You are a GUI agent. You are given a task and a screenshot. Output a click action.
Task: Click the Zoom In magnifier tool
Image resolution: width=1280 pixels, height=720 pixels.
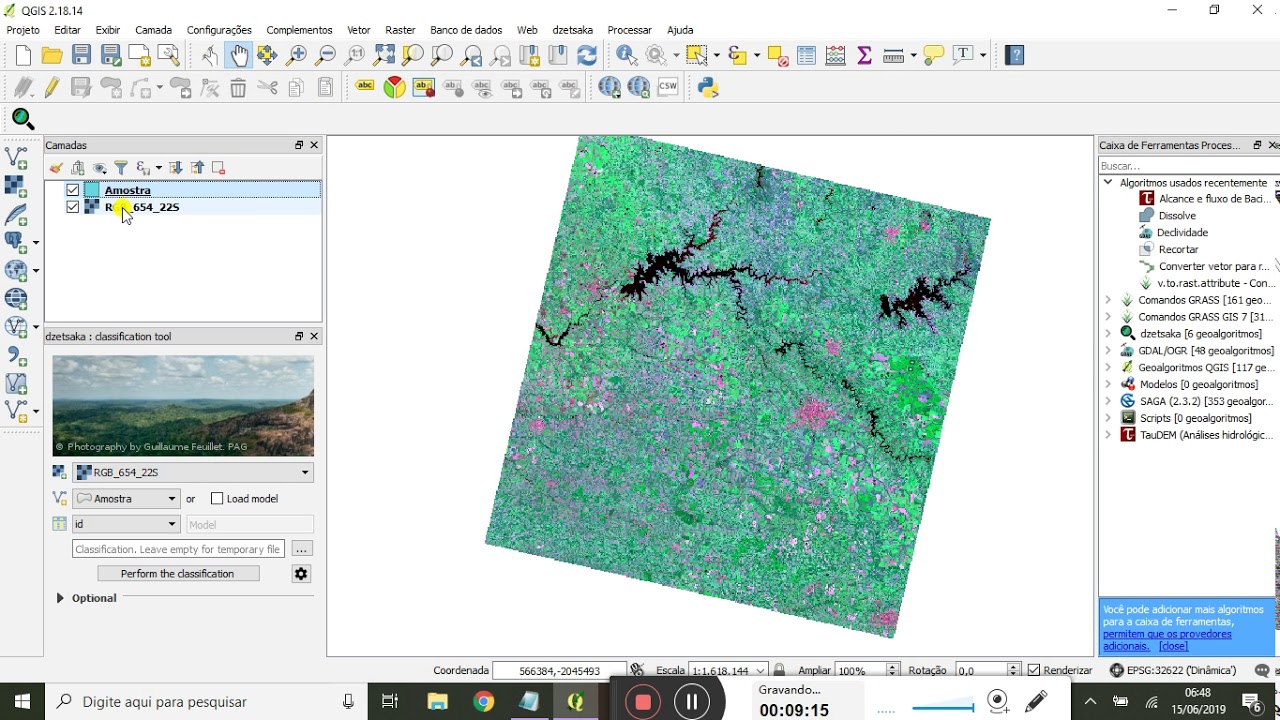(x=297, y=56)
